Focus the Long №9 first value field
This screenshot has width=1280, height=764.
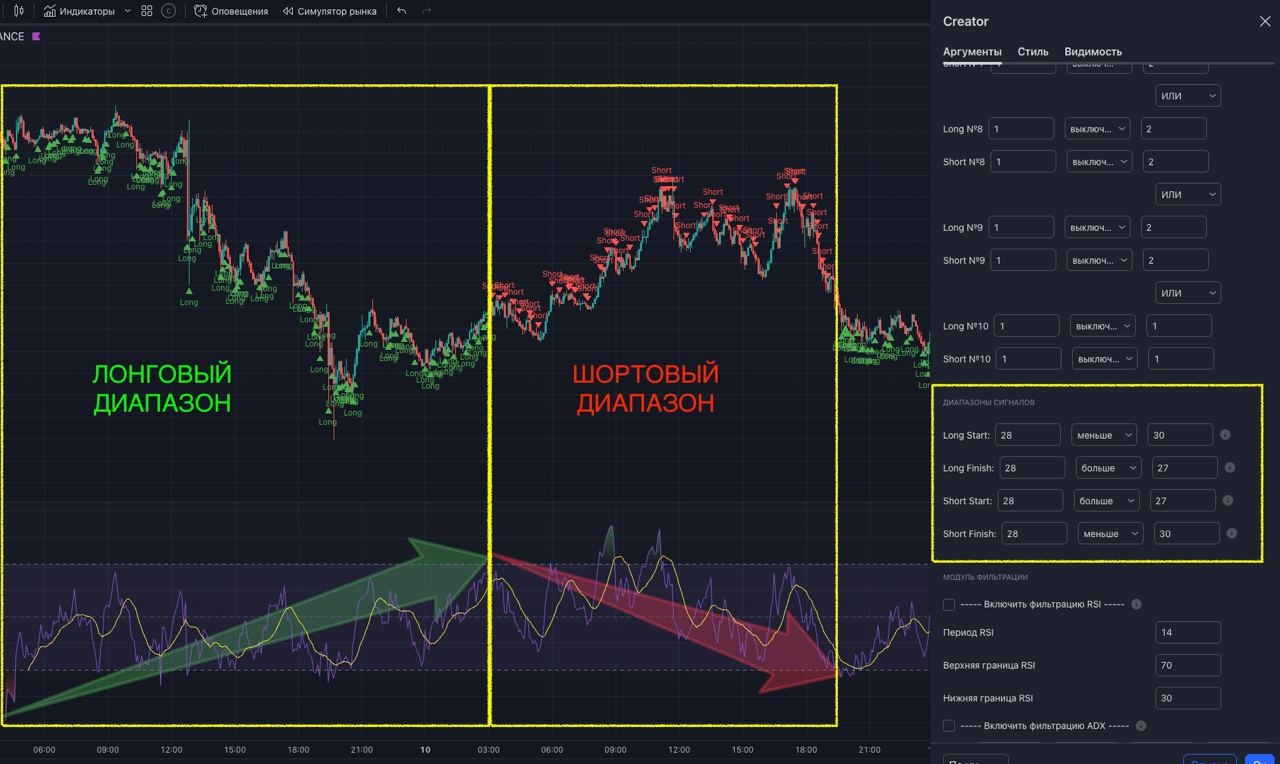click(x=1022, y=227)
